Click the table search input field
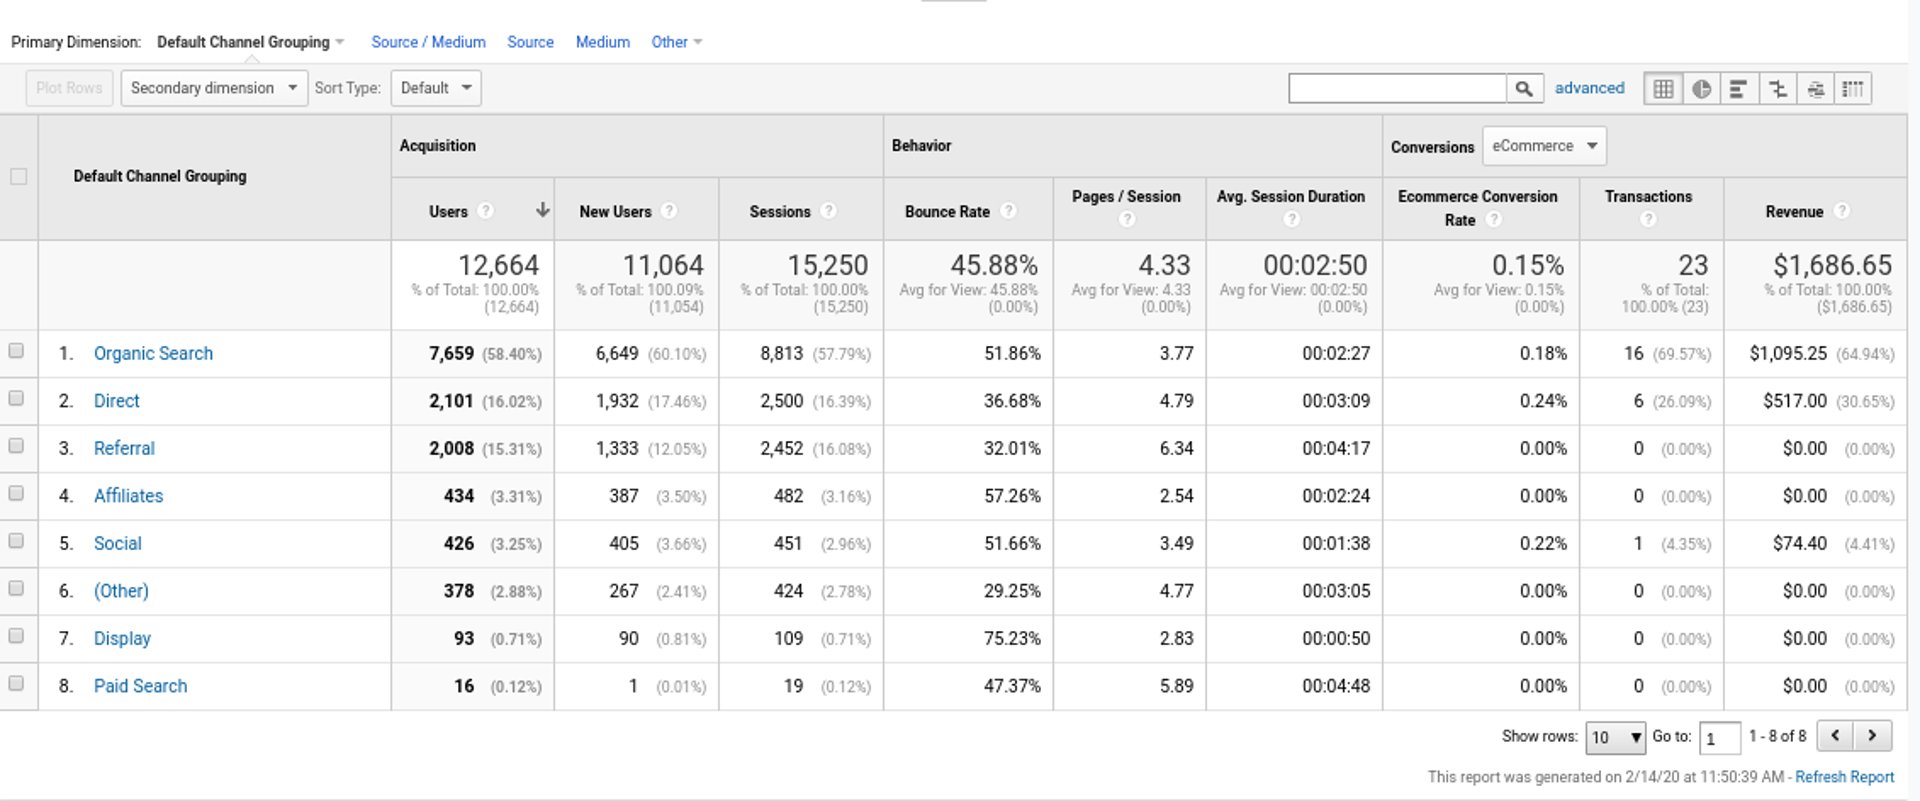 point(1397,88)
